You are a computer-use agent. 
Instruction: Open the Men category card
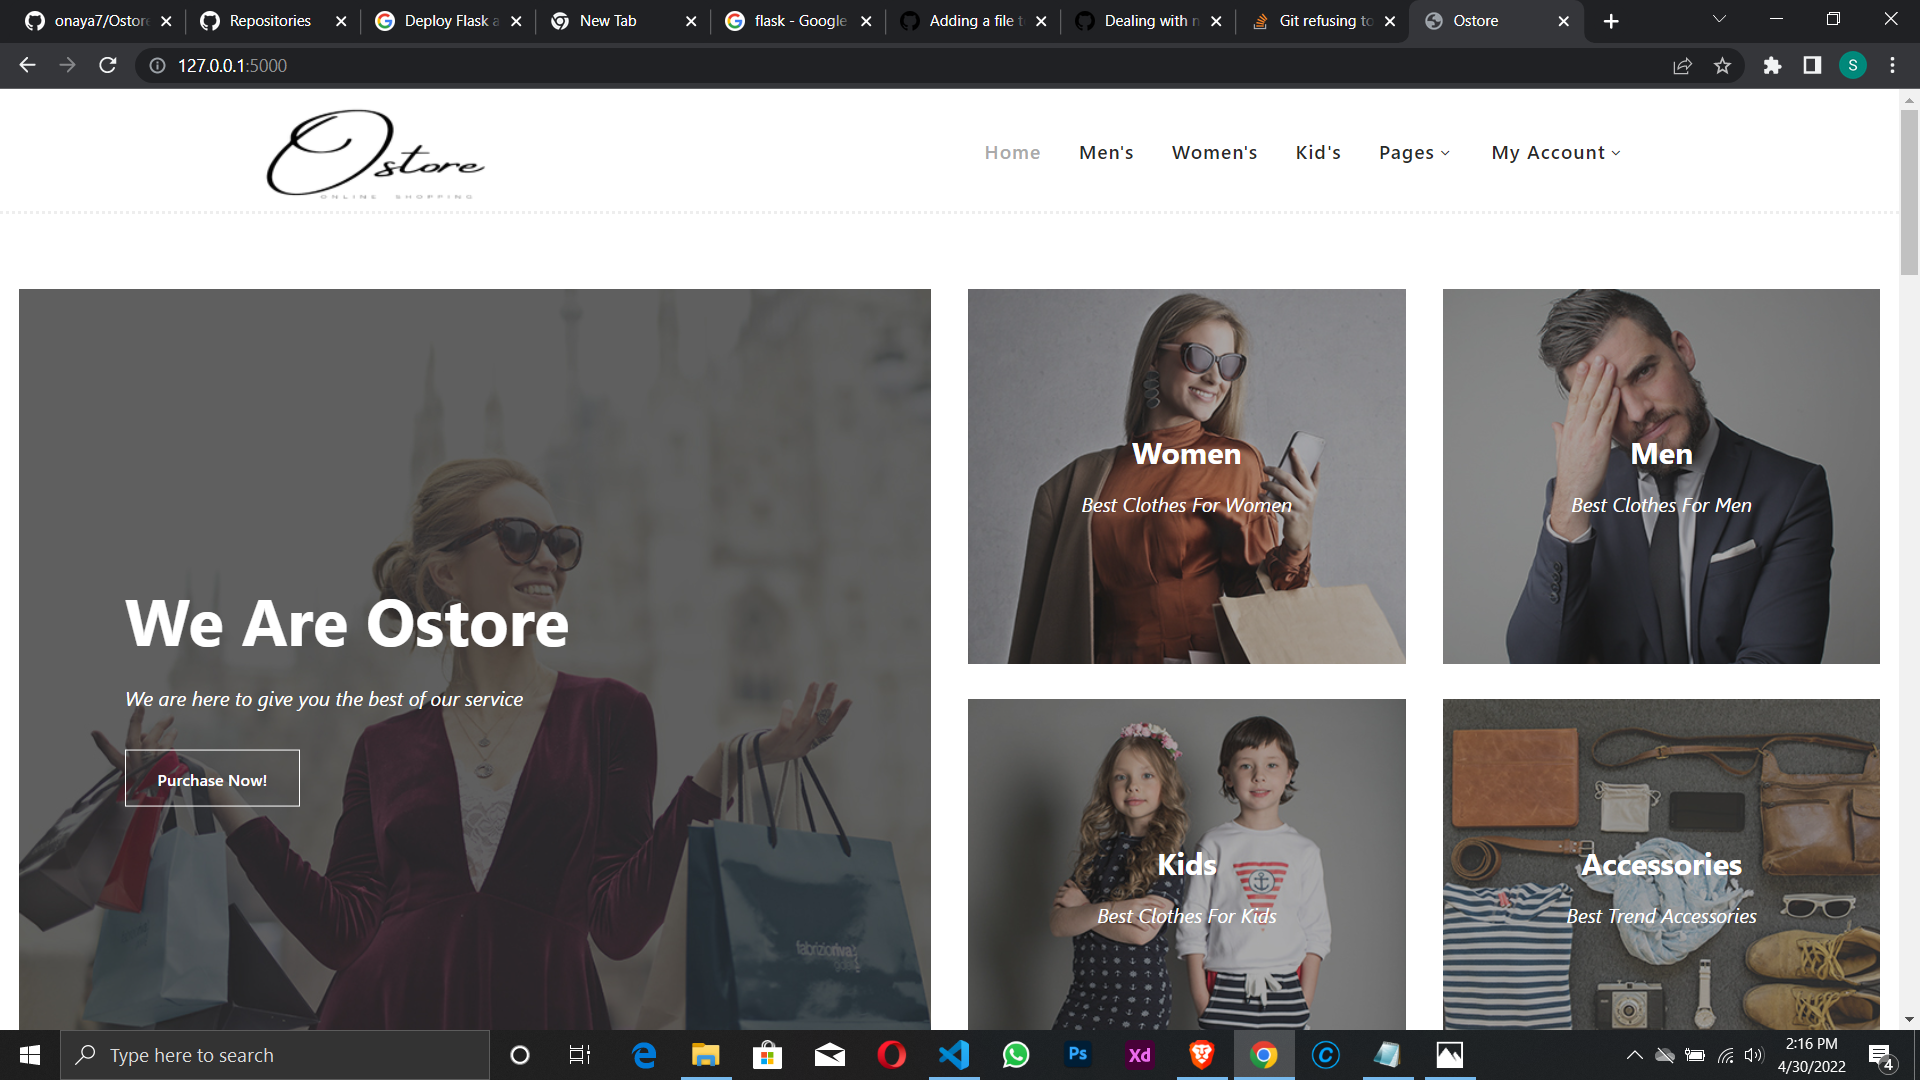point(1661,476)
